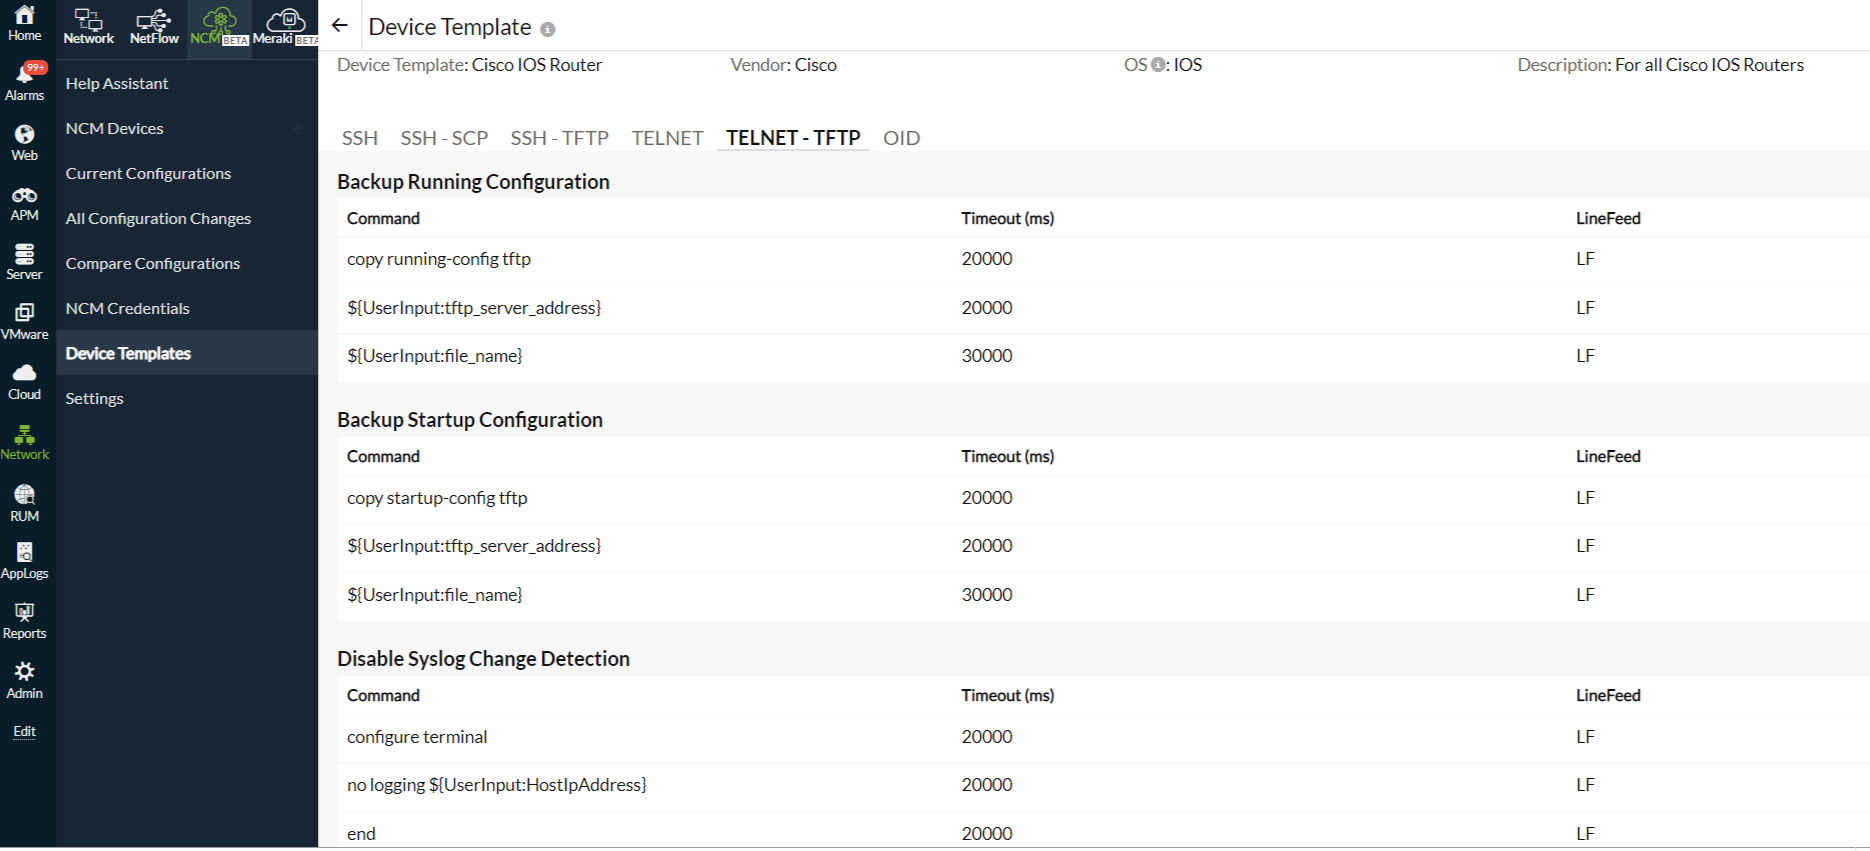
Task: Select the TELNET - TFTP tab
Action: (793, 138)
